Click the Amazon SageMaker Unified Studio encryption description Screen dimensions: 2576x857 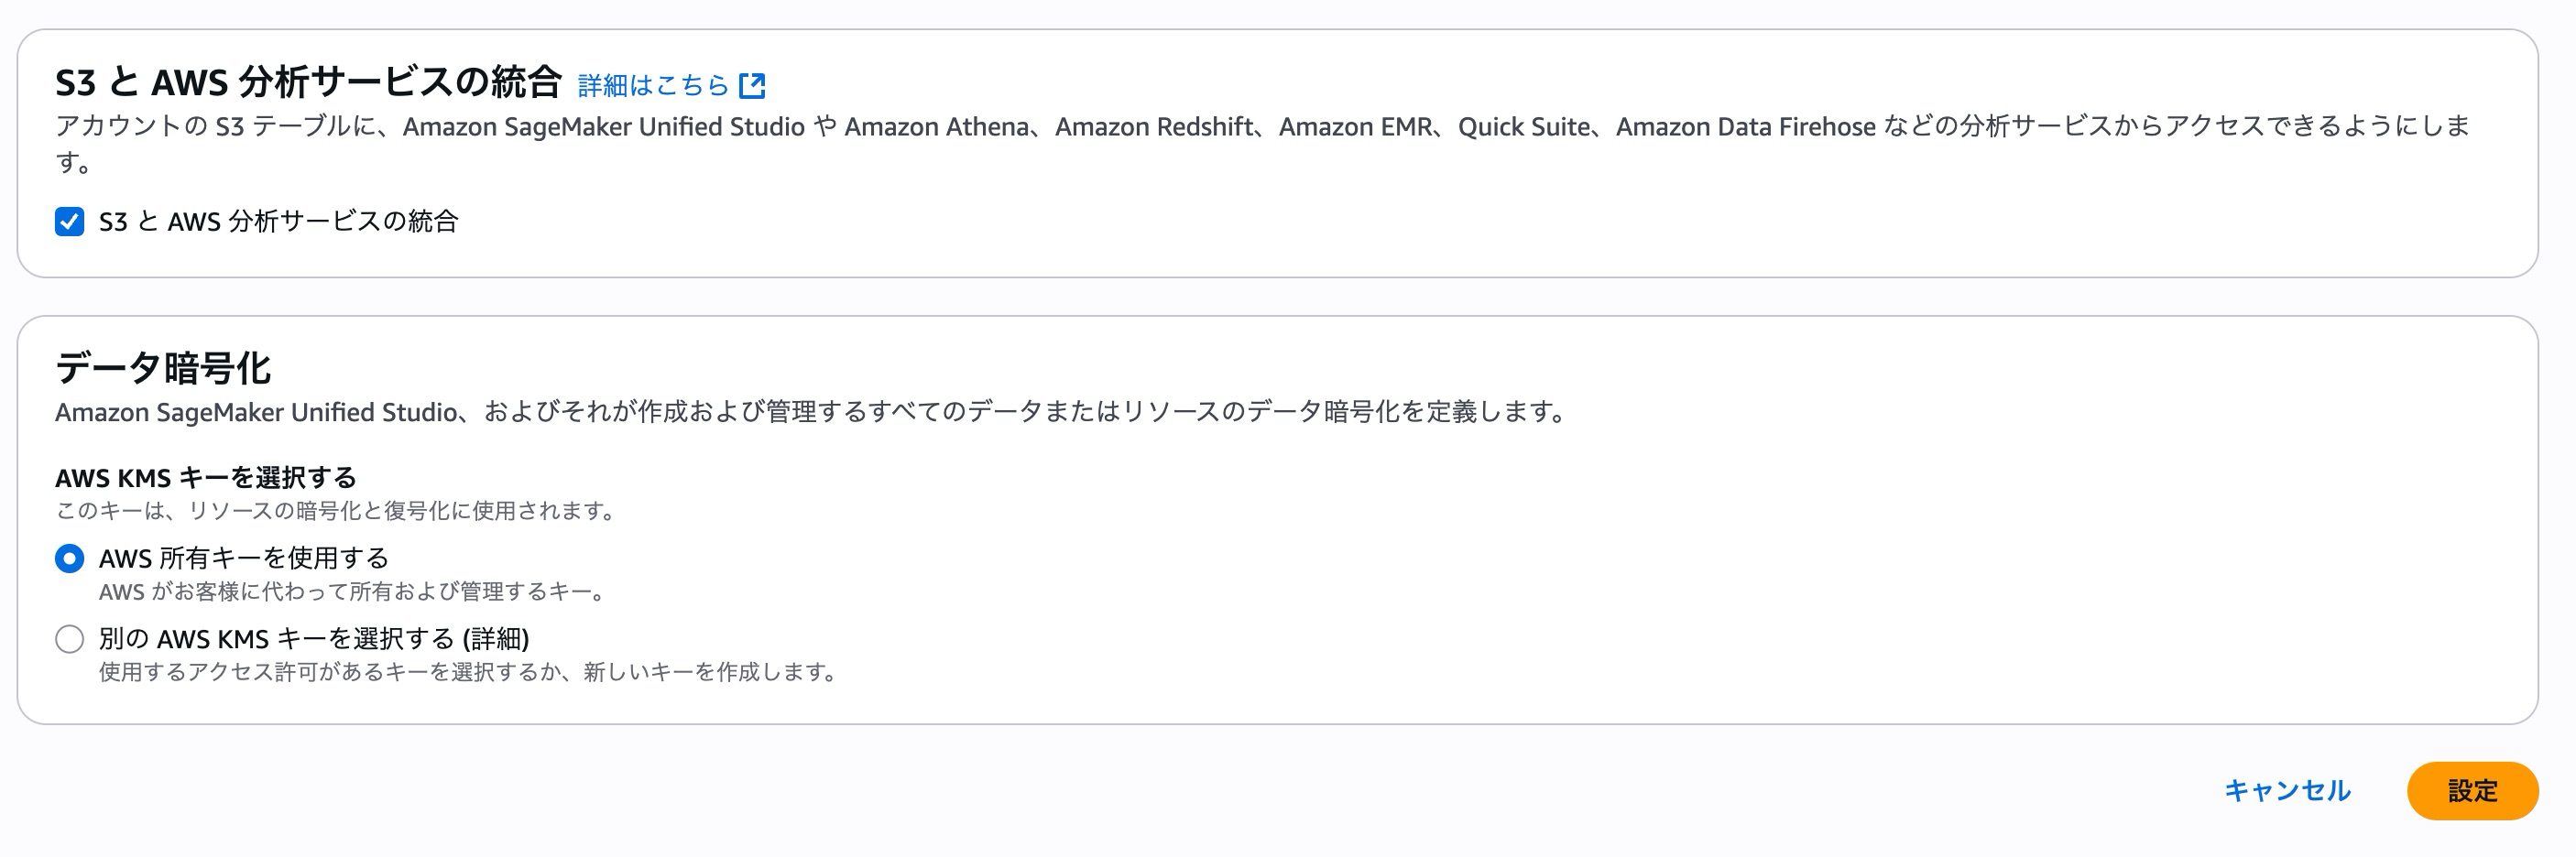tap(810, 412)
